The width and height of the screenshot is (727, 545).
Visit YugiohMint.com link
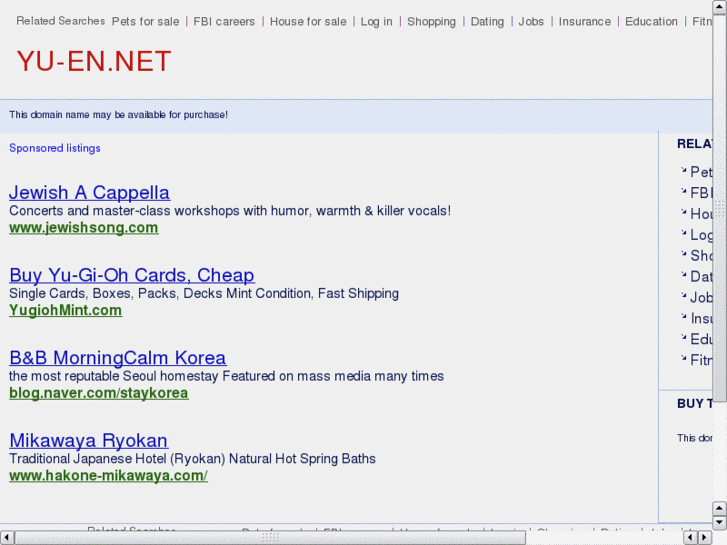tap(65, 310)
